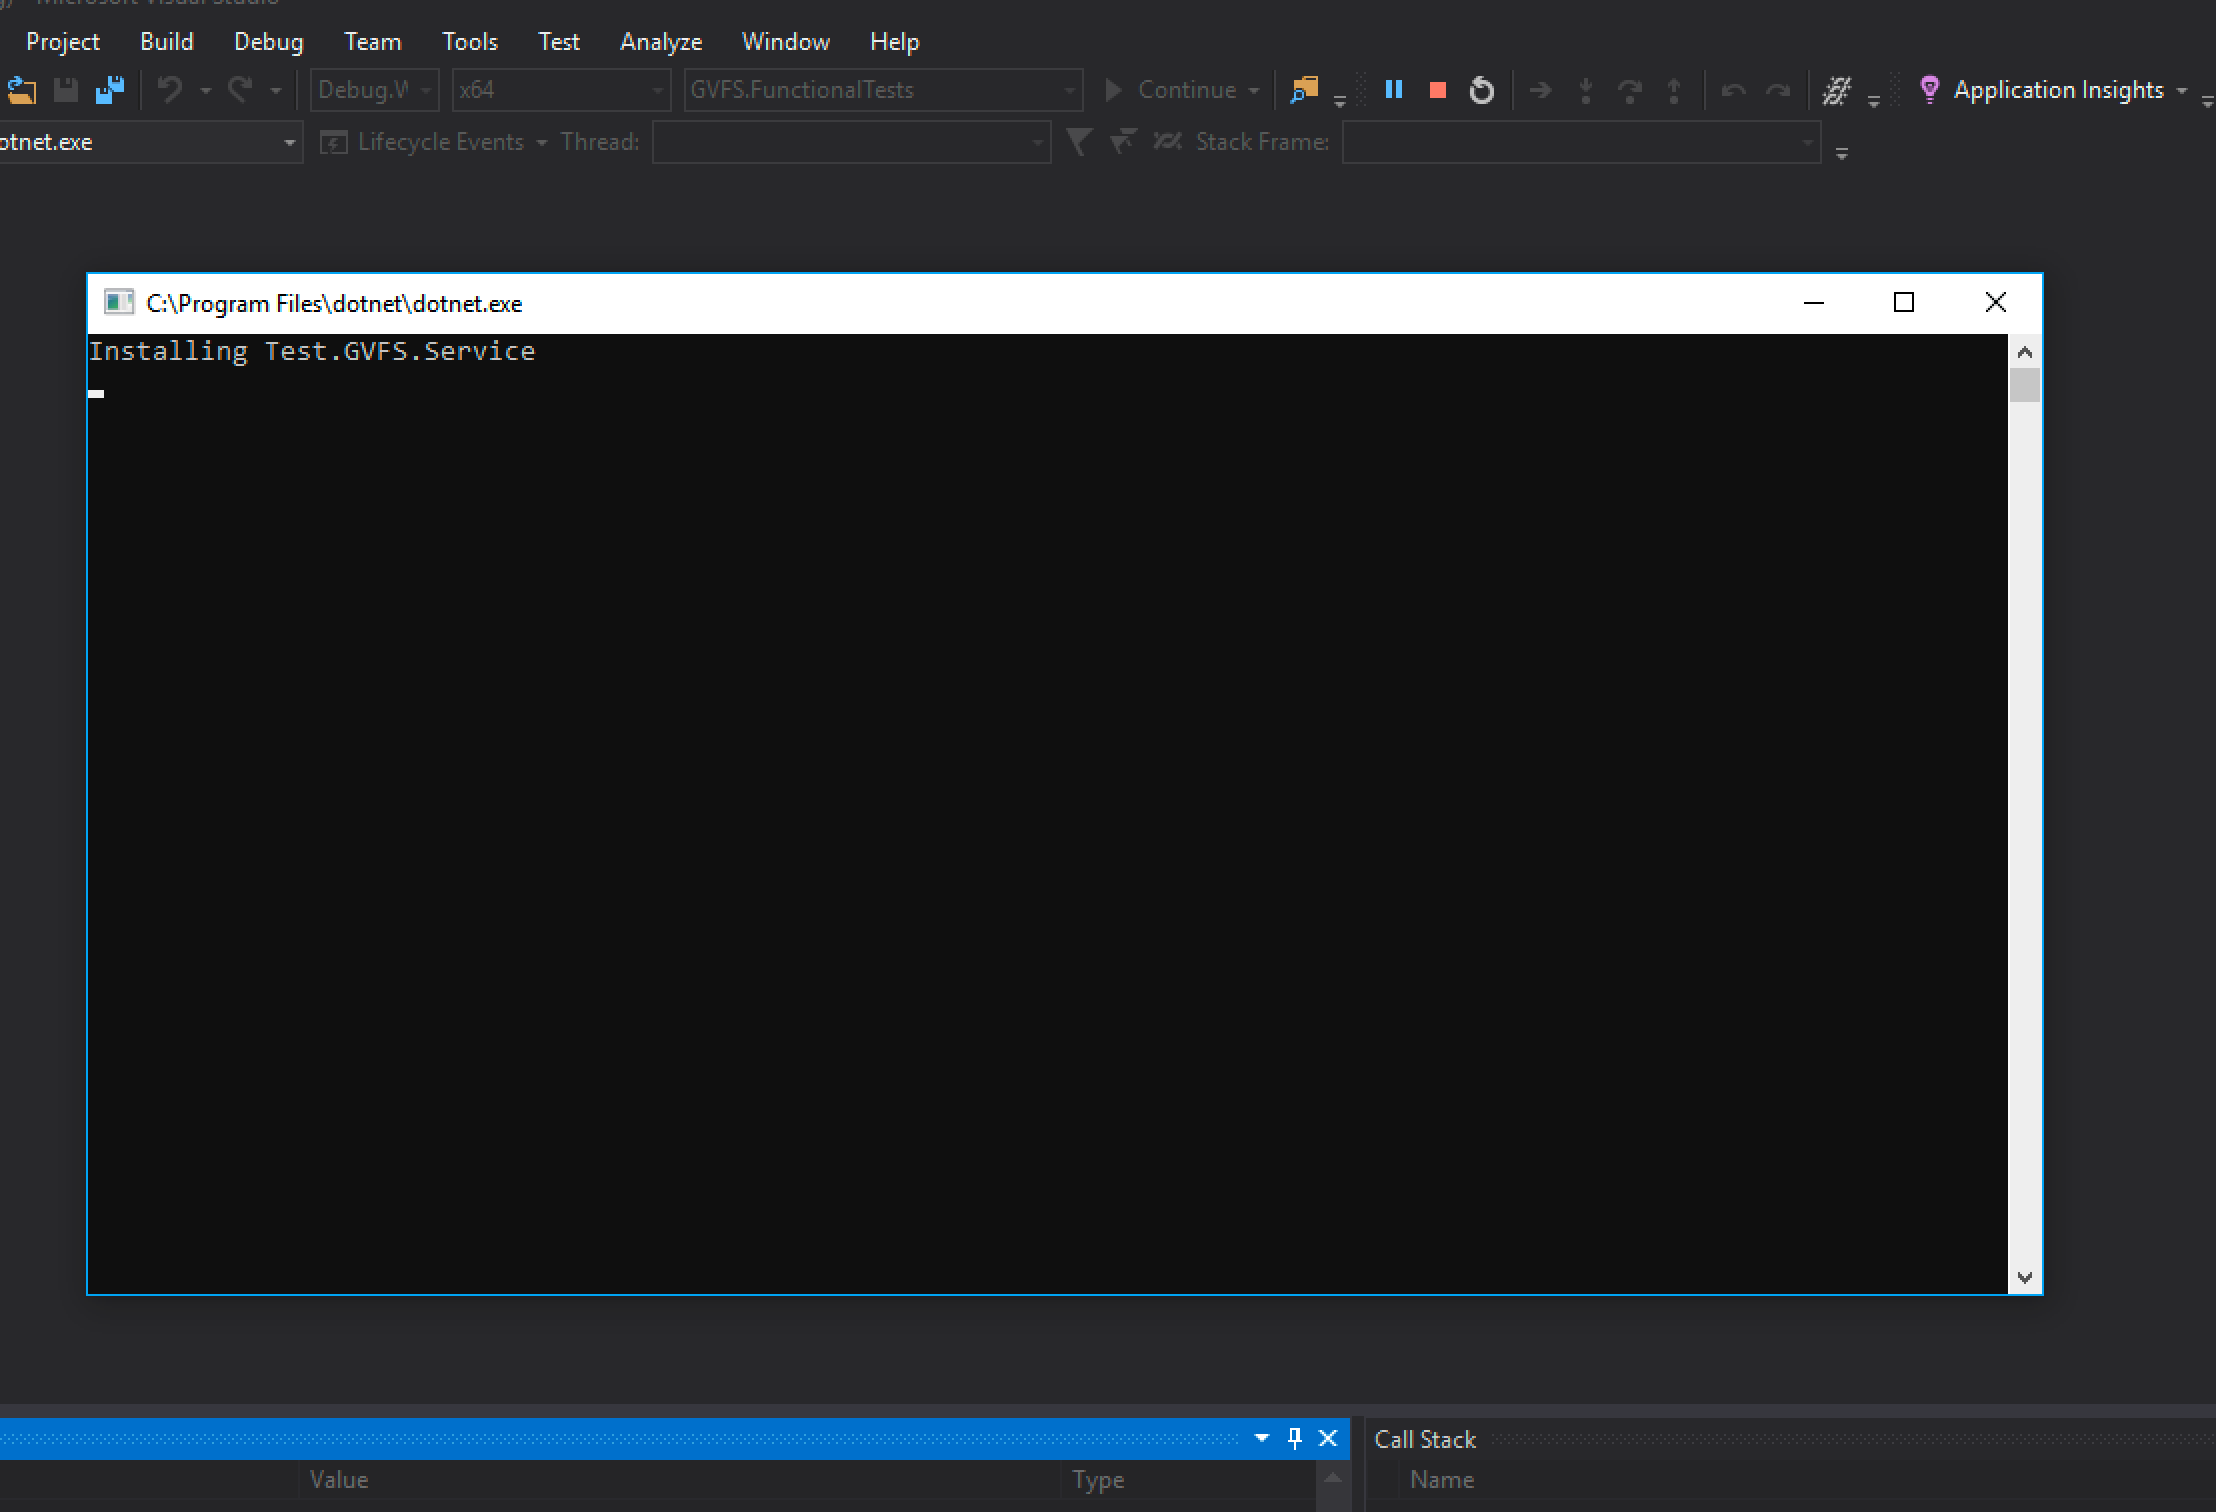Click the Find in Files icon
Screen dimensions: 2216x1512
pyautogui.click(x=1304, y=90)
